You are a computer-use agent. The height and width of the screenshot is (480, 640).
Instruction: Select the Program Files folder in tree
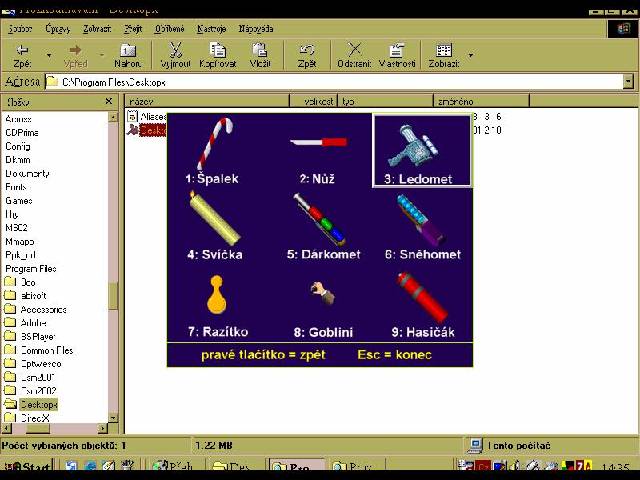(x=30, y=269)
